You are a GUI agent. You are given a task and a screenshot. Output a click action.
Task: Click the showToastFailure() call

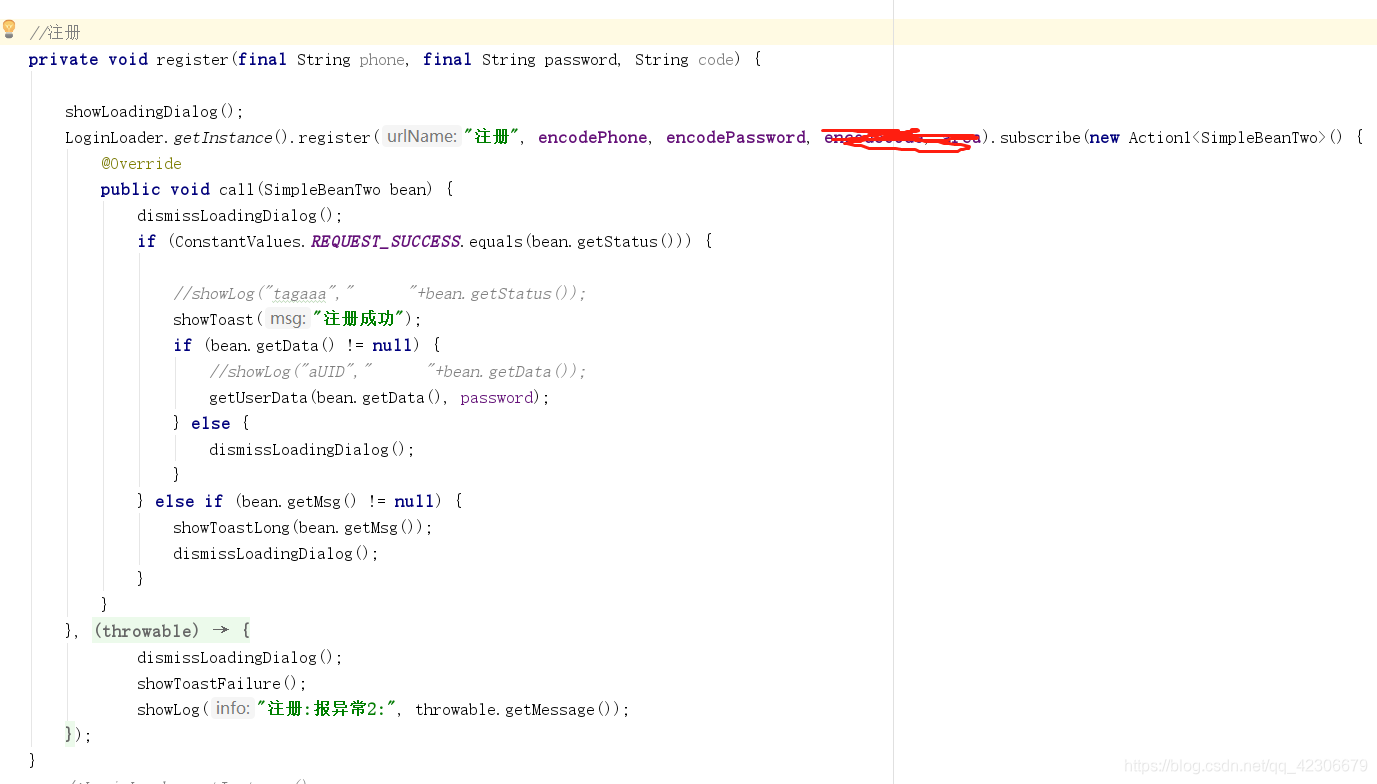tap(221, 684)
